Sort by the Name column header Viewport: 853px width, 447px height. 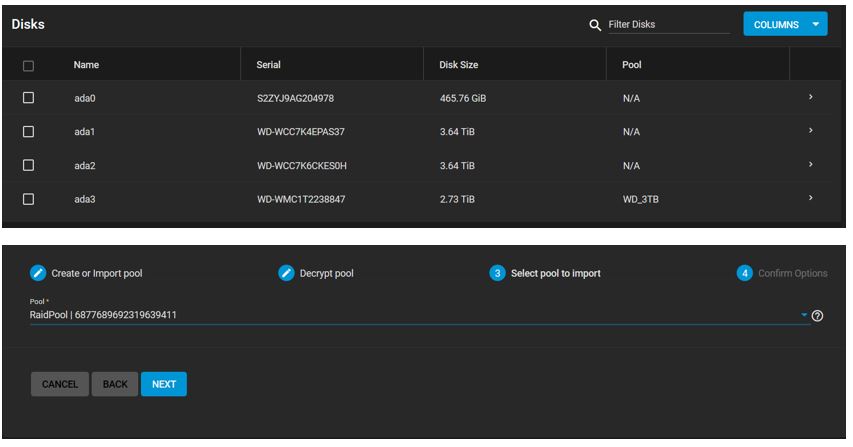coord(86,65)
